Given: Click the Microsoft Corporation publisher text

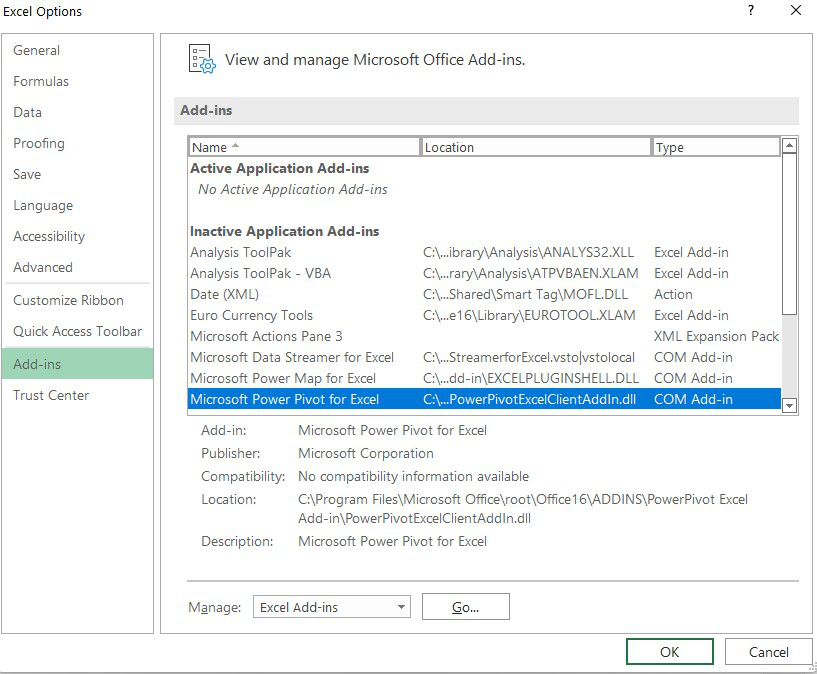Looking at the screenshot, I should point(366,453).
